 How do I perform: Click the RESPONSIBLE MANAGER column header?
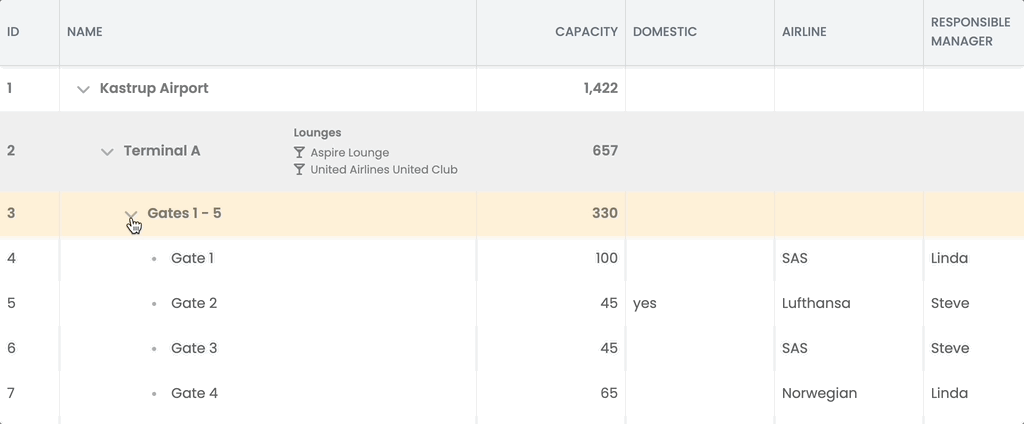pyautogui.click(x=974, y=32)
